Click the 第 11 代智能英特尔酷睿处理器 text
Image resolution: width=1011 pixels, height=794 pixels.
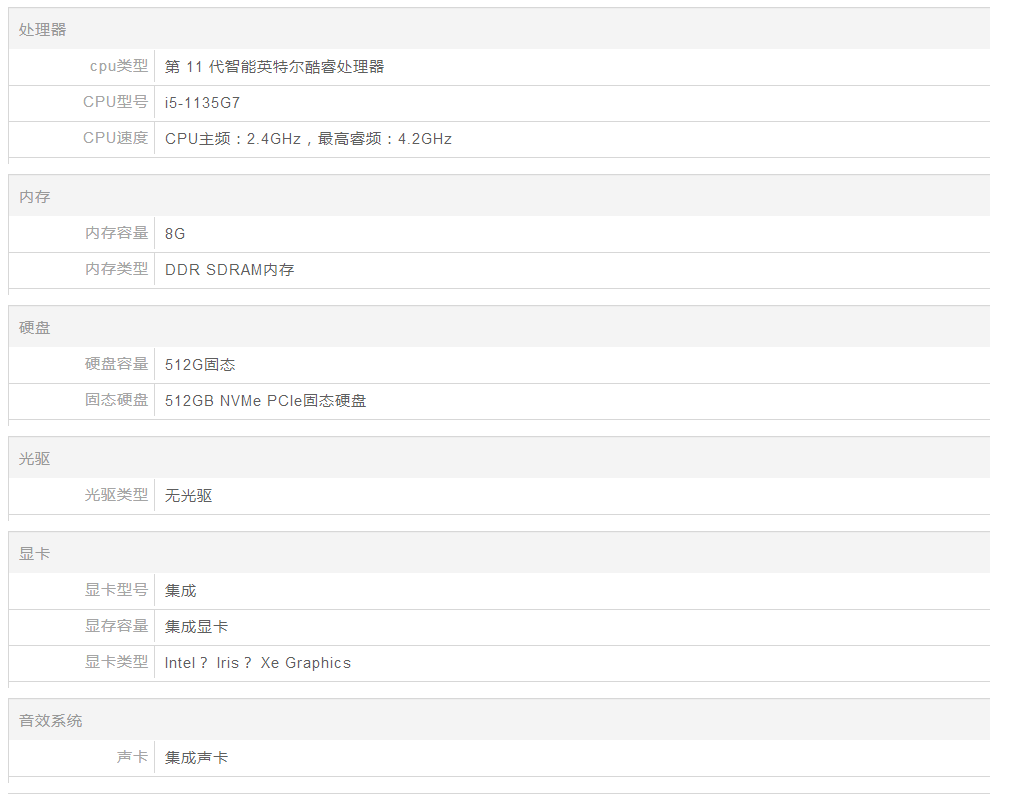pyautogui.click(x=274, y=67)
